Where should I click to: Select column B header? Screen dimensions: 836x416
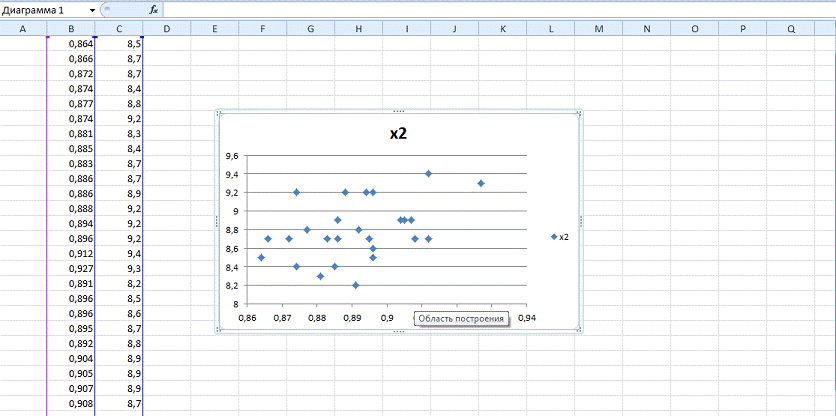coord(71,29)
